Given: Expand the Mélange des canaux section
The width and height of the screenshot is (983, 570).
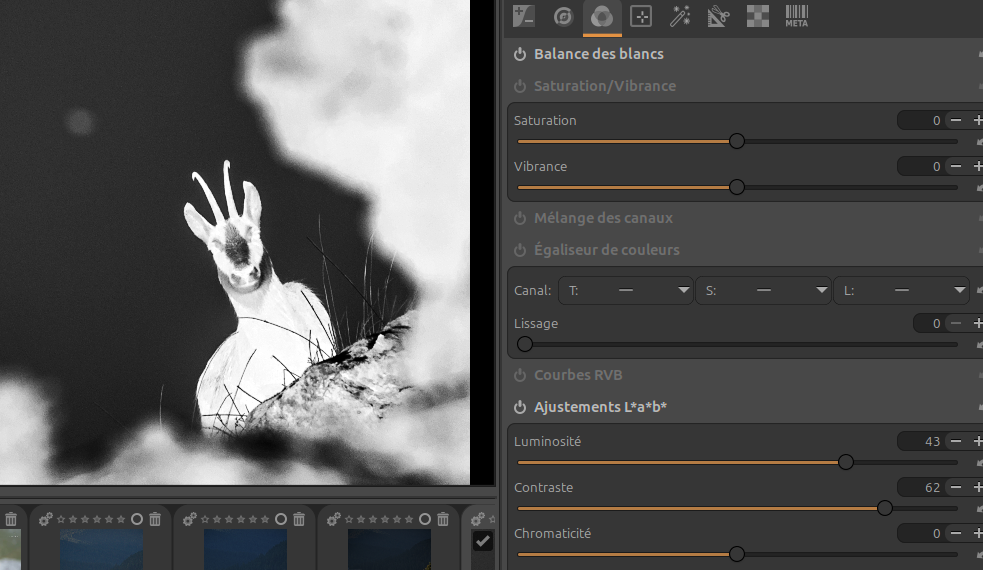Looking at the screenshot, I should [603, 218].
